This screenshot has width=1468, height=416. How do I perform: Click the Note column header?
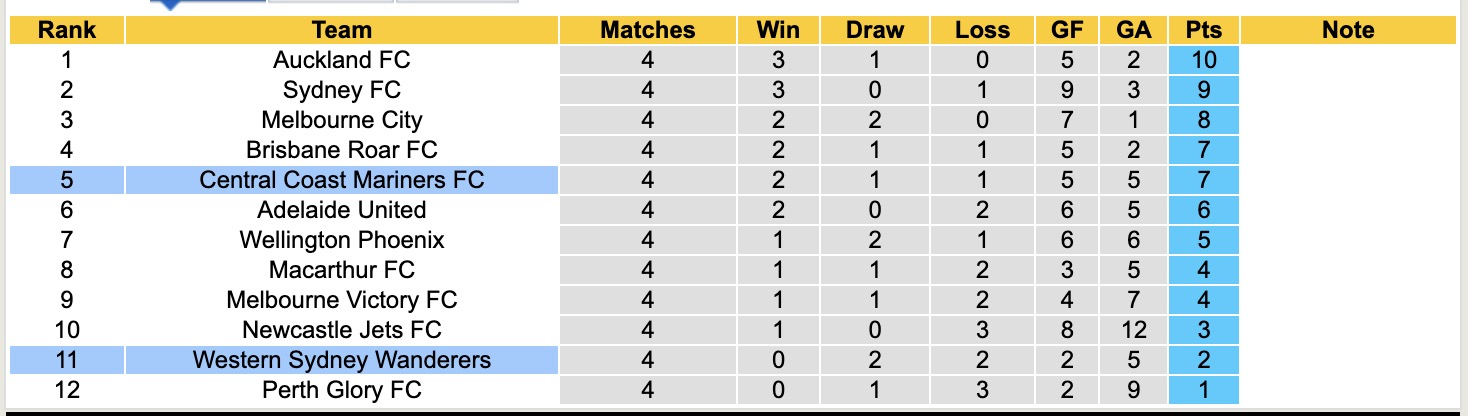pos(1348,30)
